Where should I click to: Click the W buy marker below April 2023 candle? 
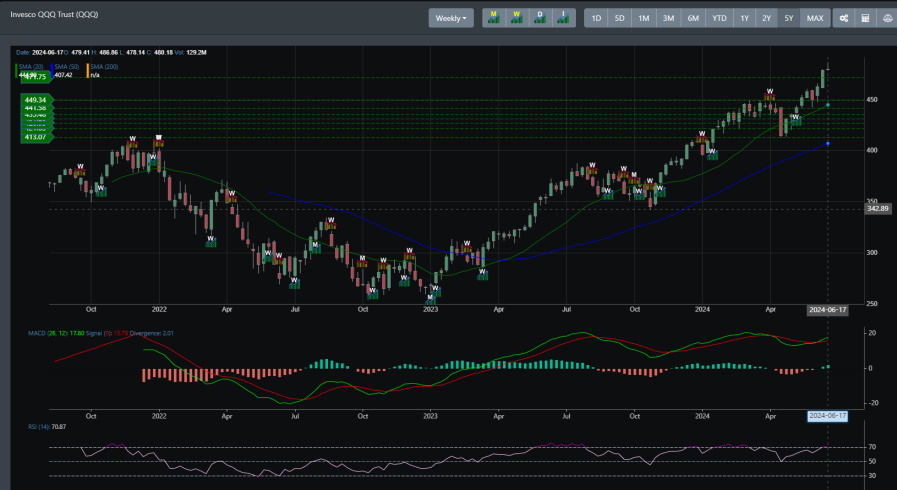(x=482, y=272)
